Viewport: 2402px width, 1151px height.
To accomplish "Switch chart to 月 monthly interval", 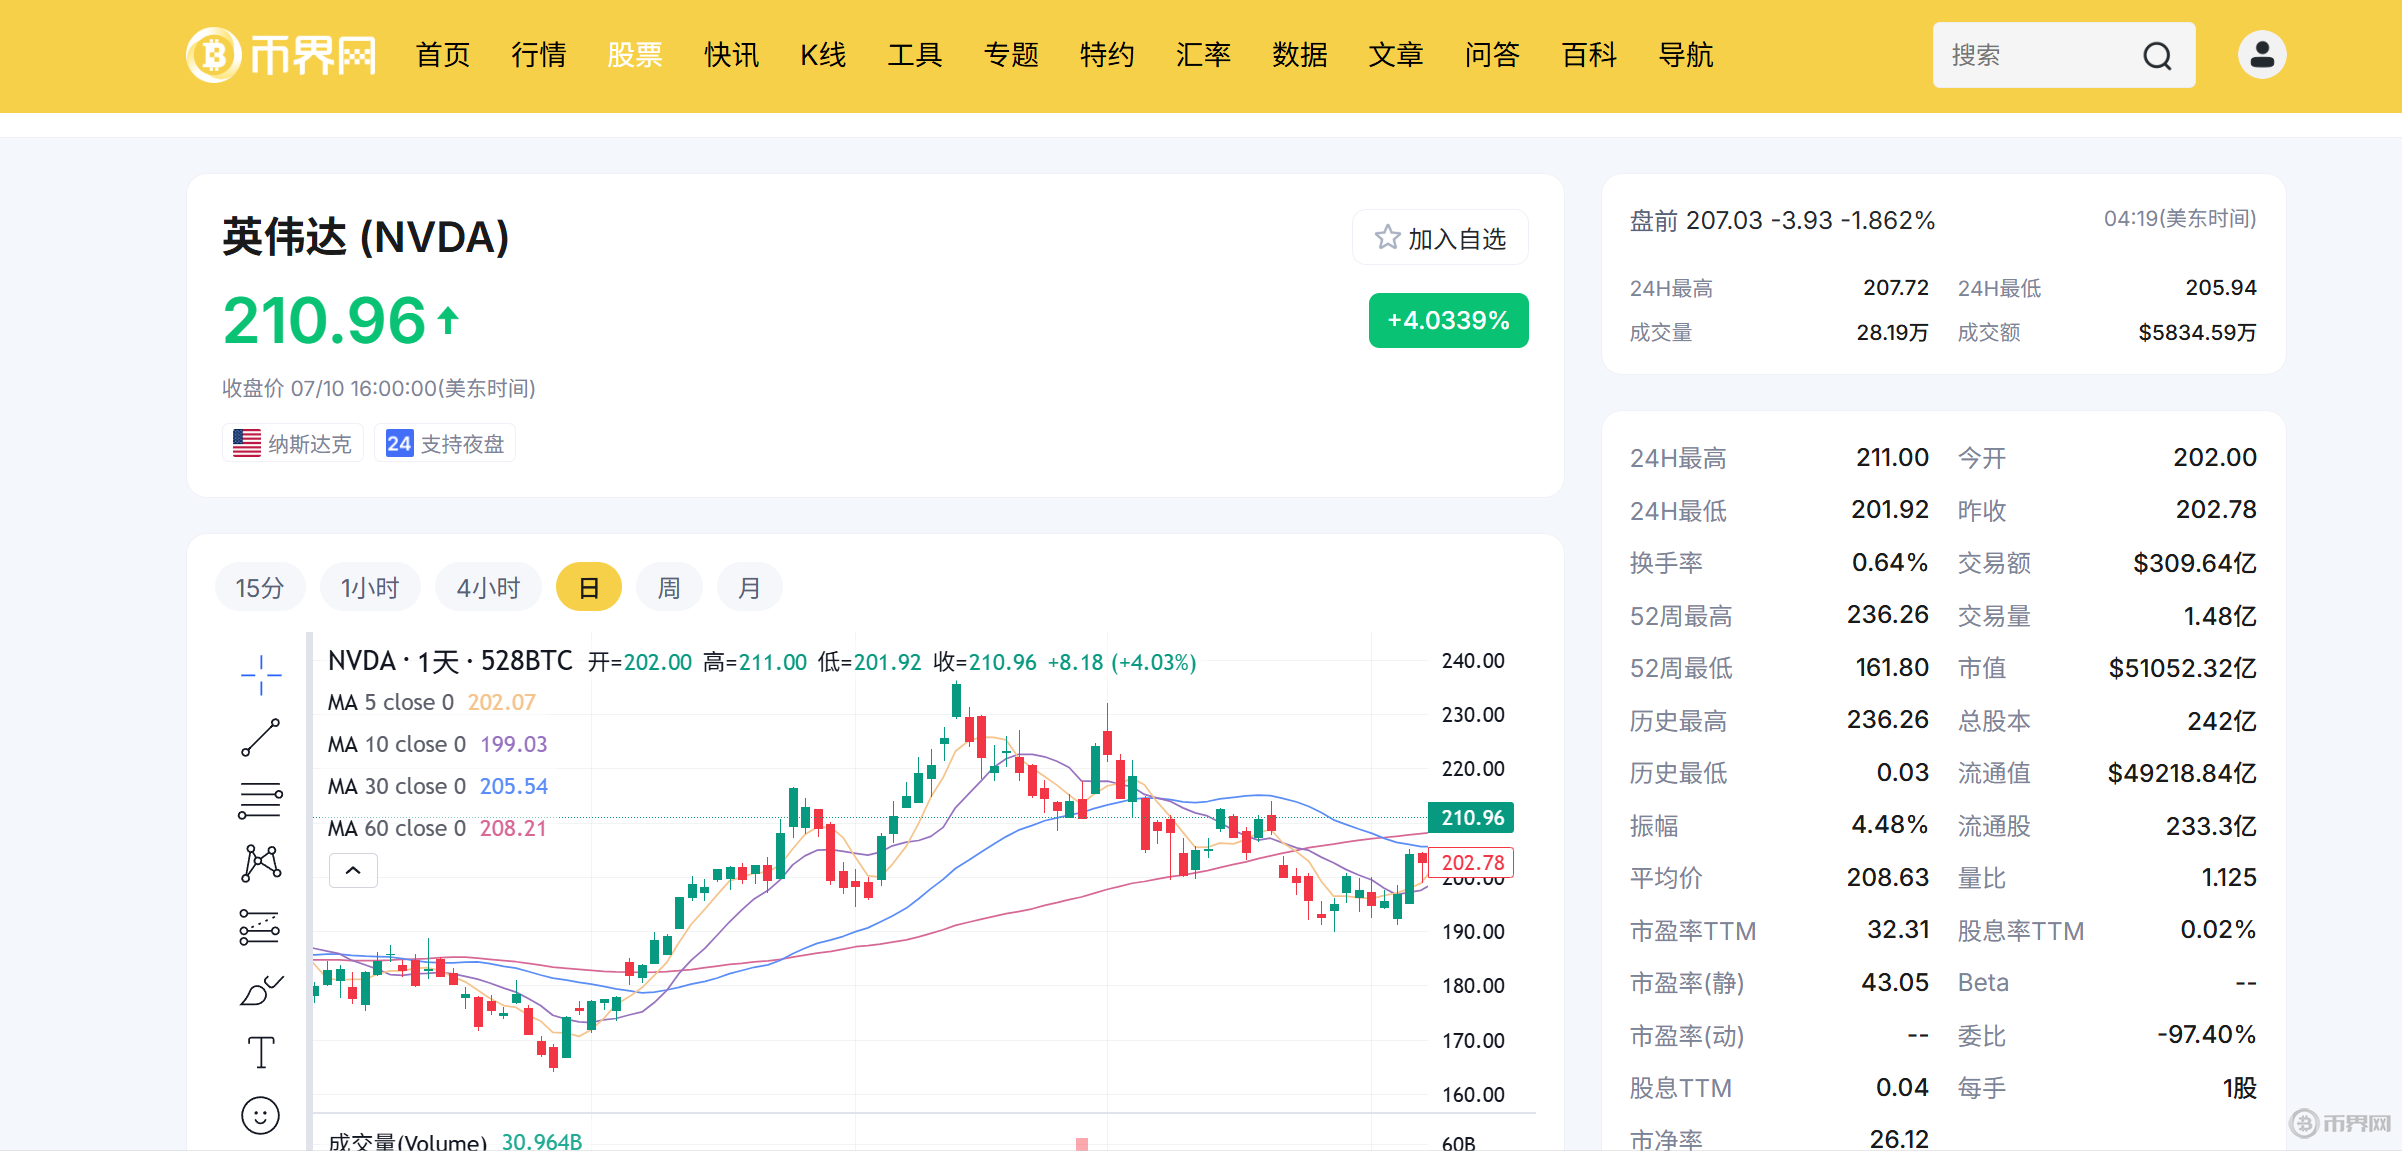I will coord(749,588).
